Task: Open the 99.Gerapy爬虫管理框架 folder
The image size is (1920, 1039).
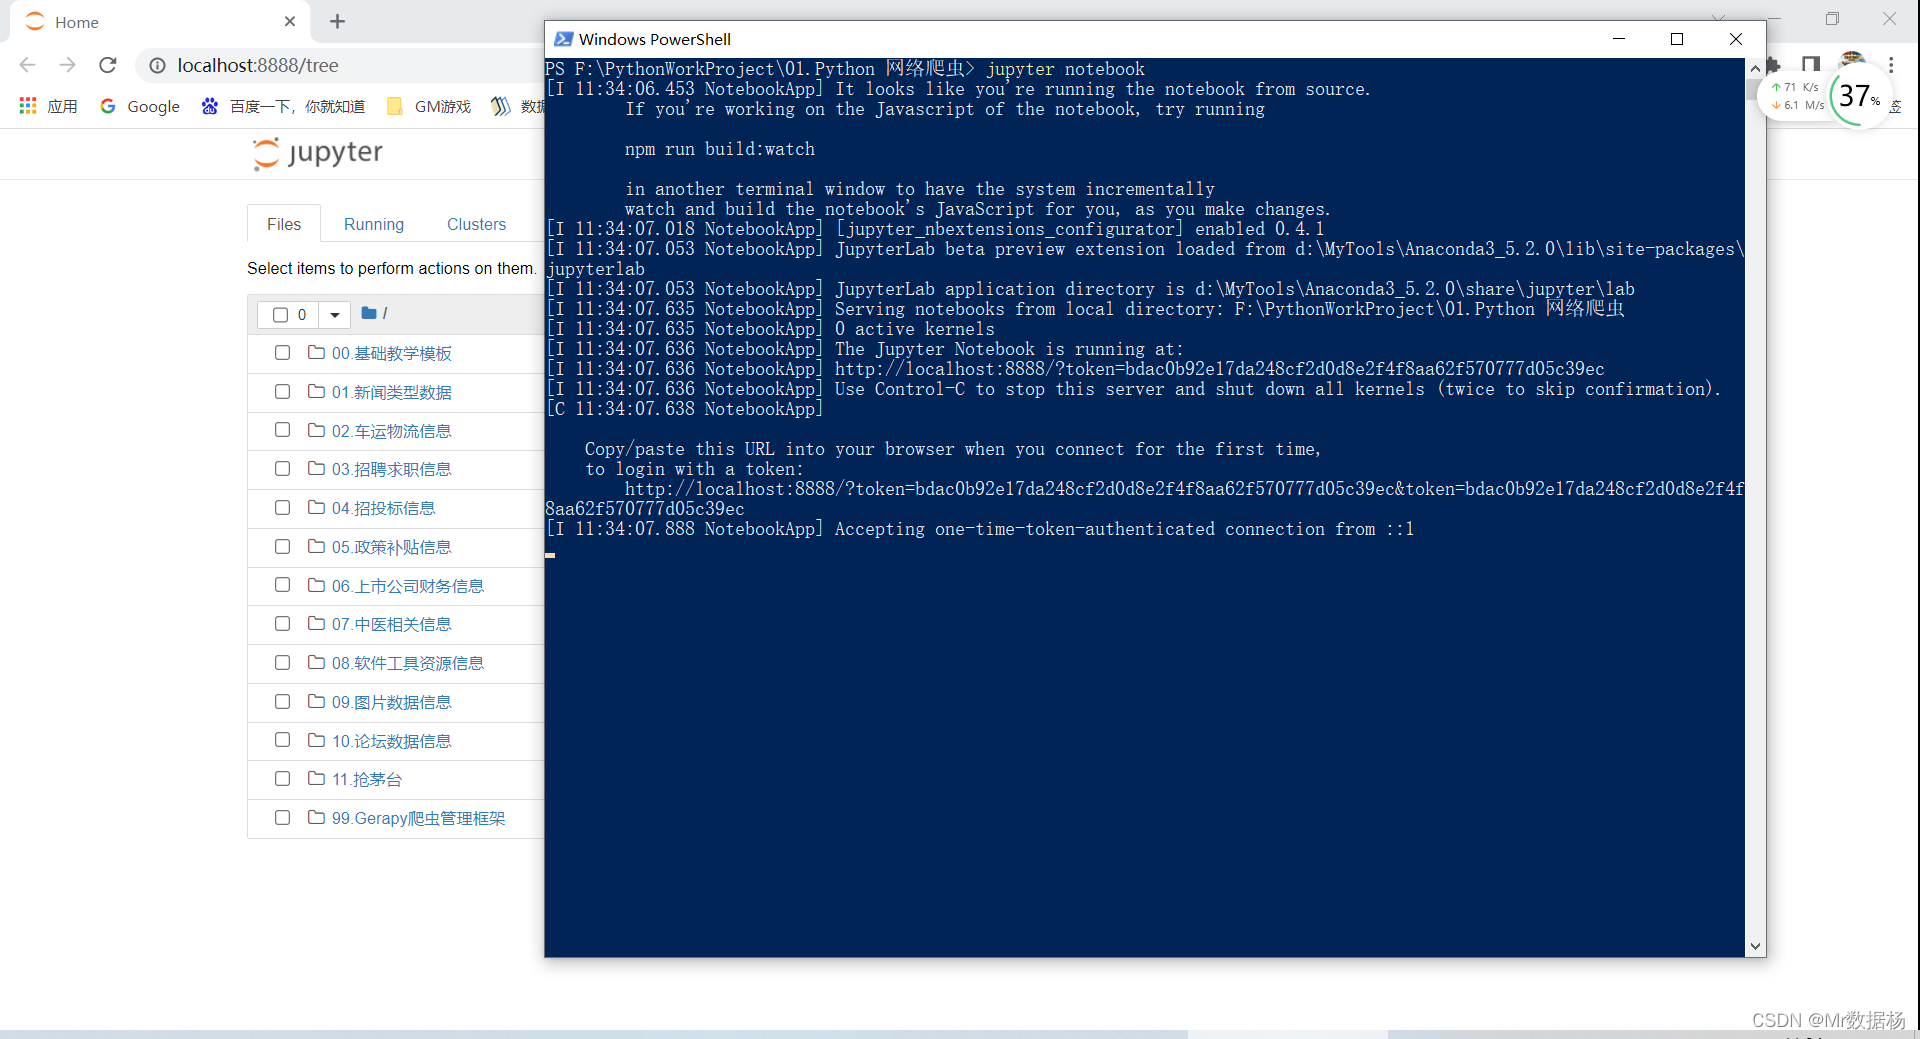Action: 419,819
